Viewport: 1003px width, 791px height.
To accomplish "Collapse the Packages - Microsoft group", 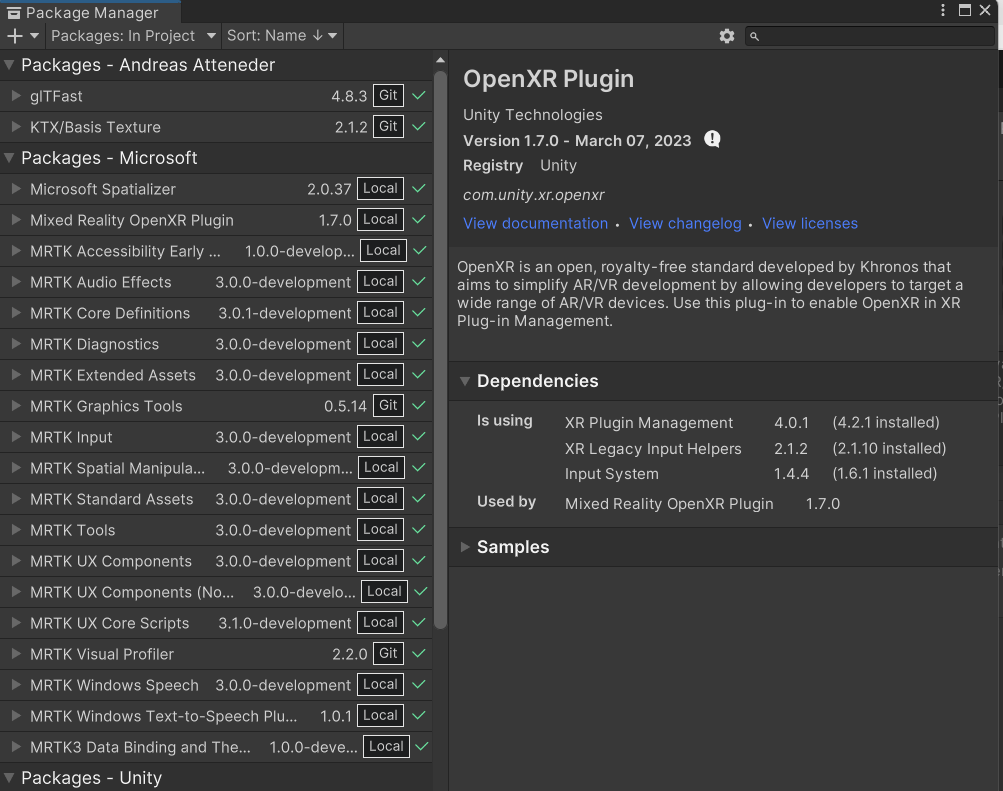I will (x=10, y=157).
